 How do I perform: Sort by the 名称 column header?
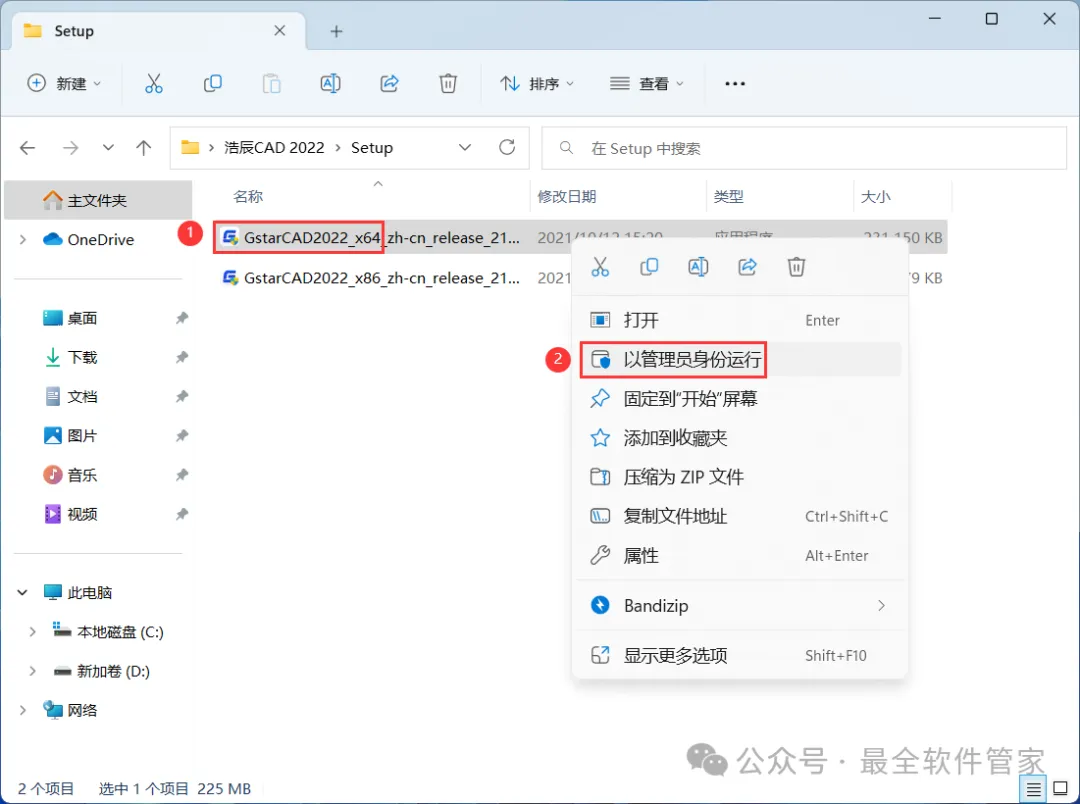(x=248, y=196)
